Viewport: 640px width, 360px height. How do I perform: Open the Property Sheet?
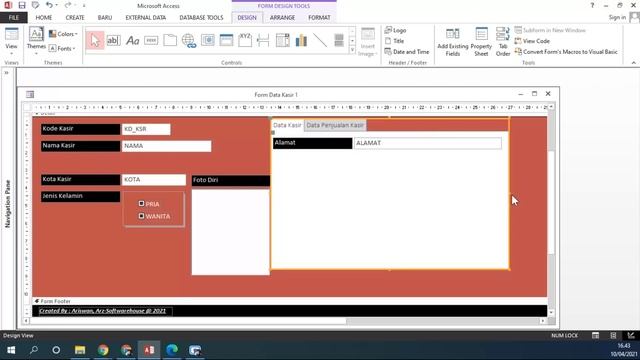481,42
